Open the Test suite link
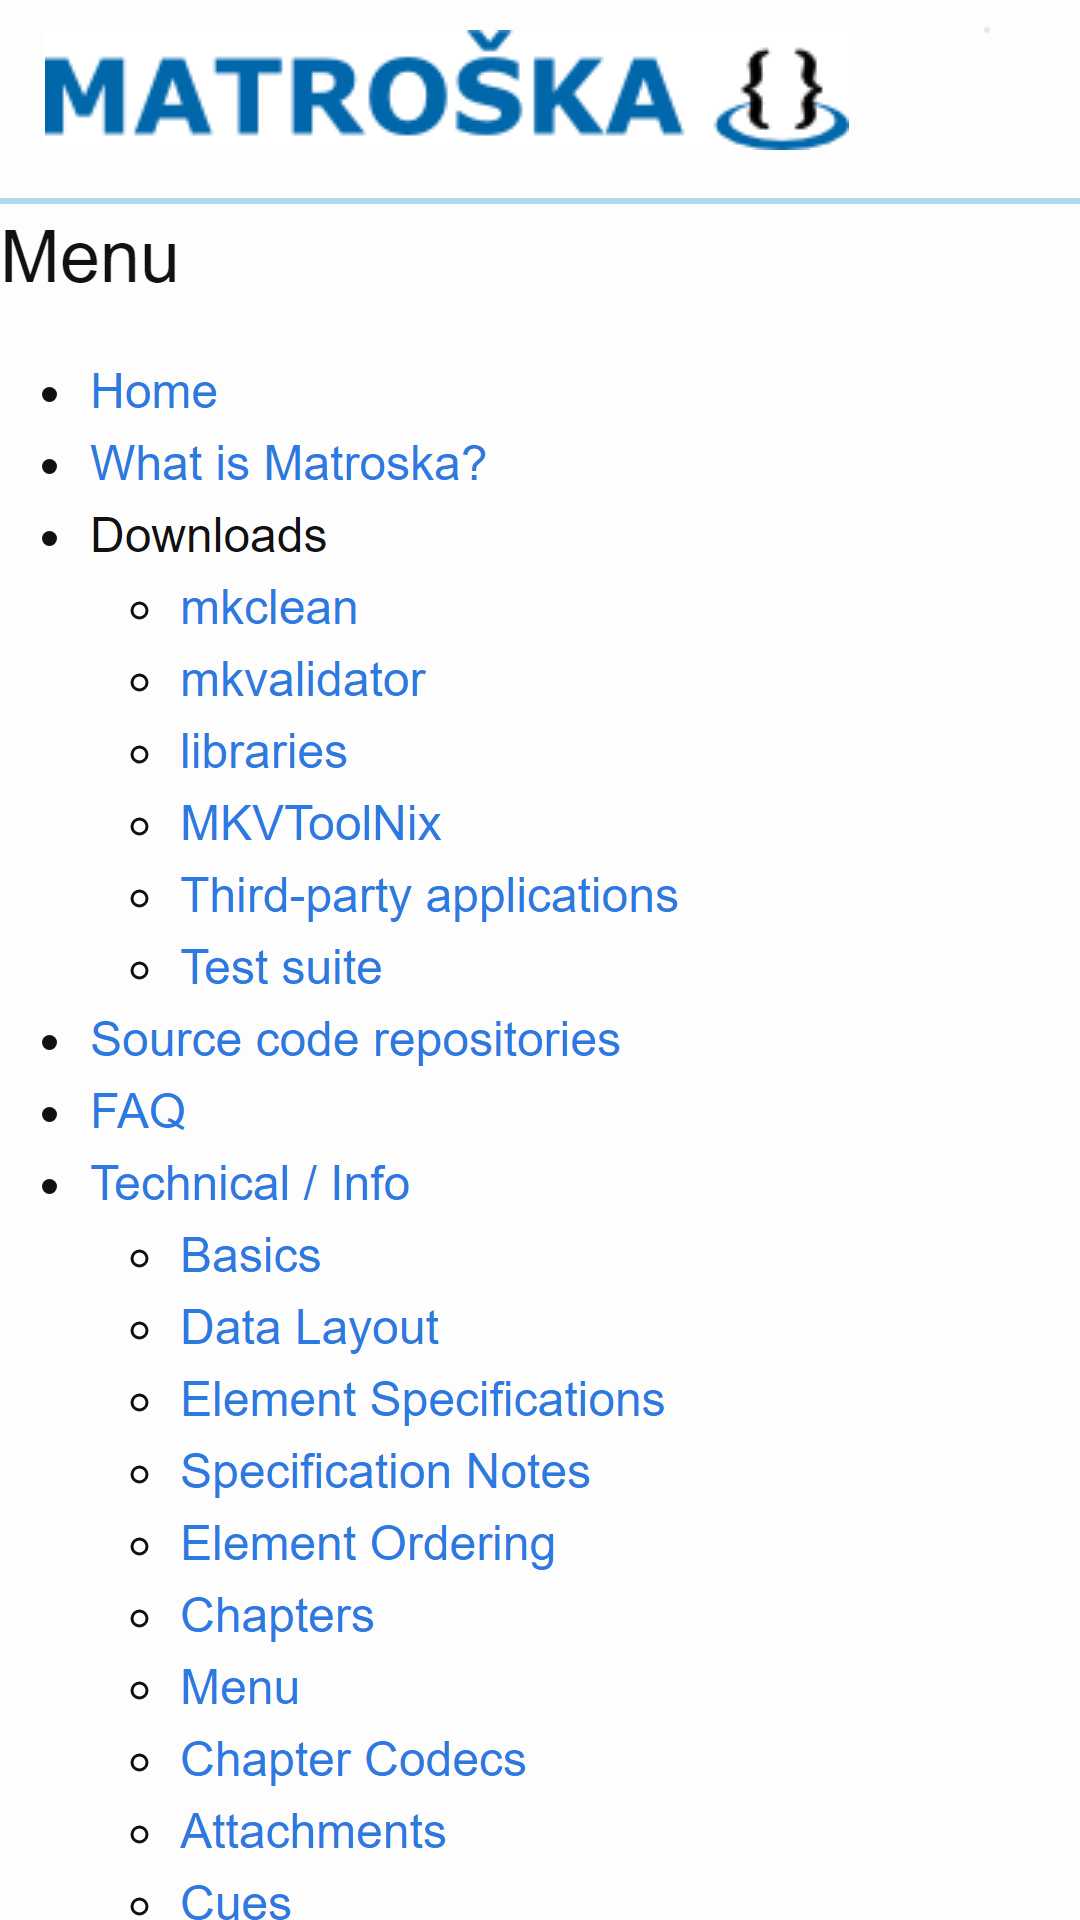 coord(281,968)
